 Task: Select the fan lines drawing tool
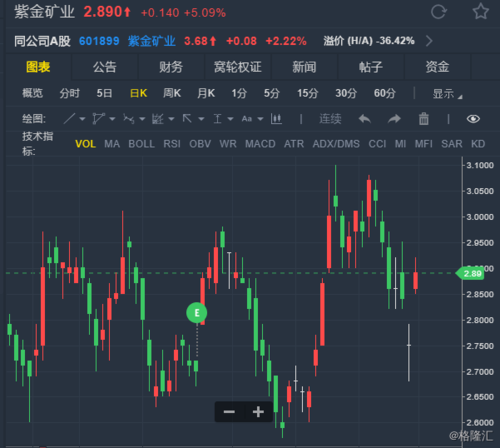pyautogui.click(x=158, y=119)
